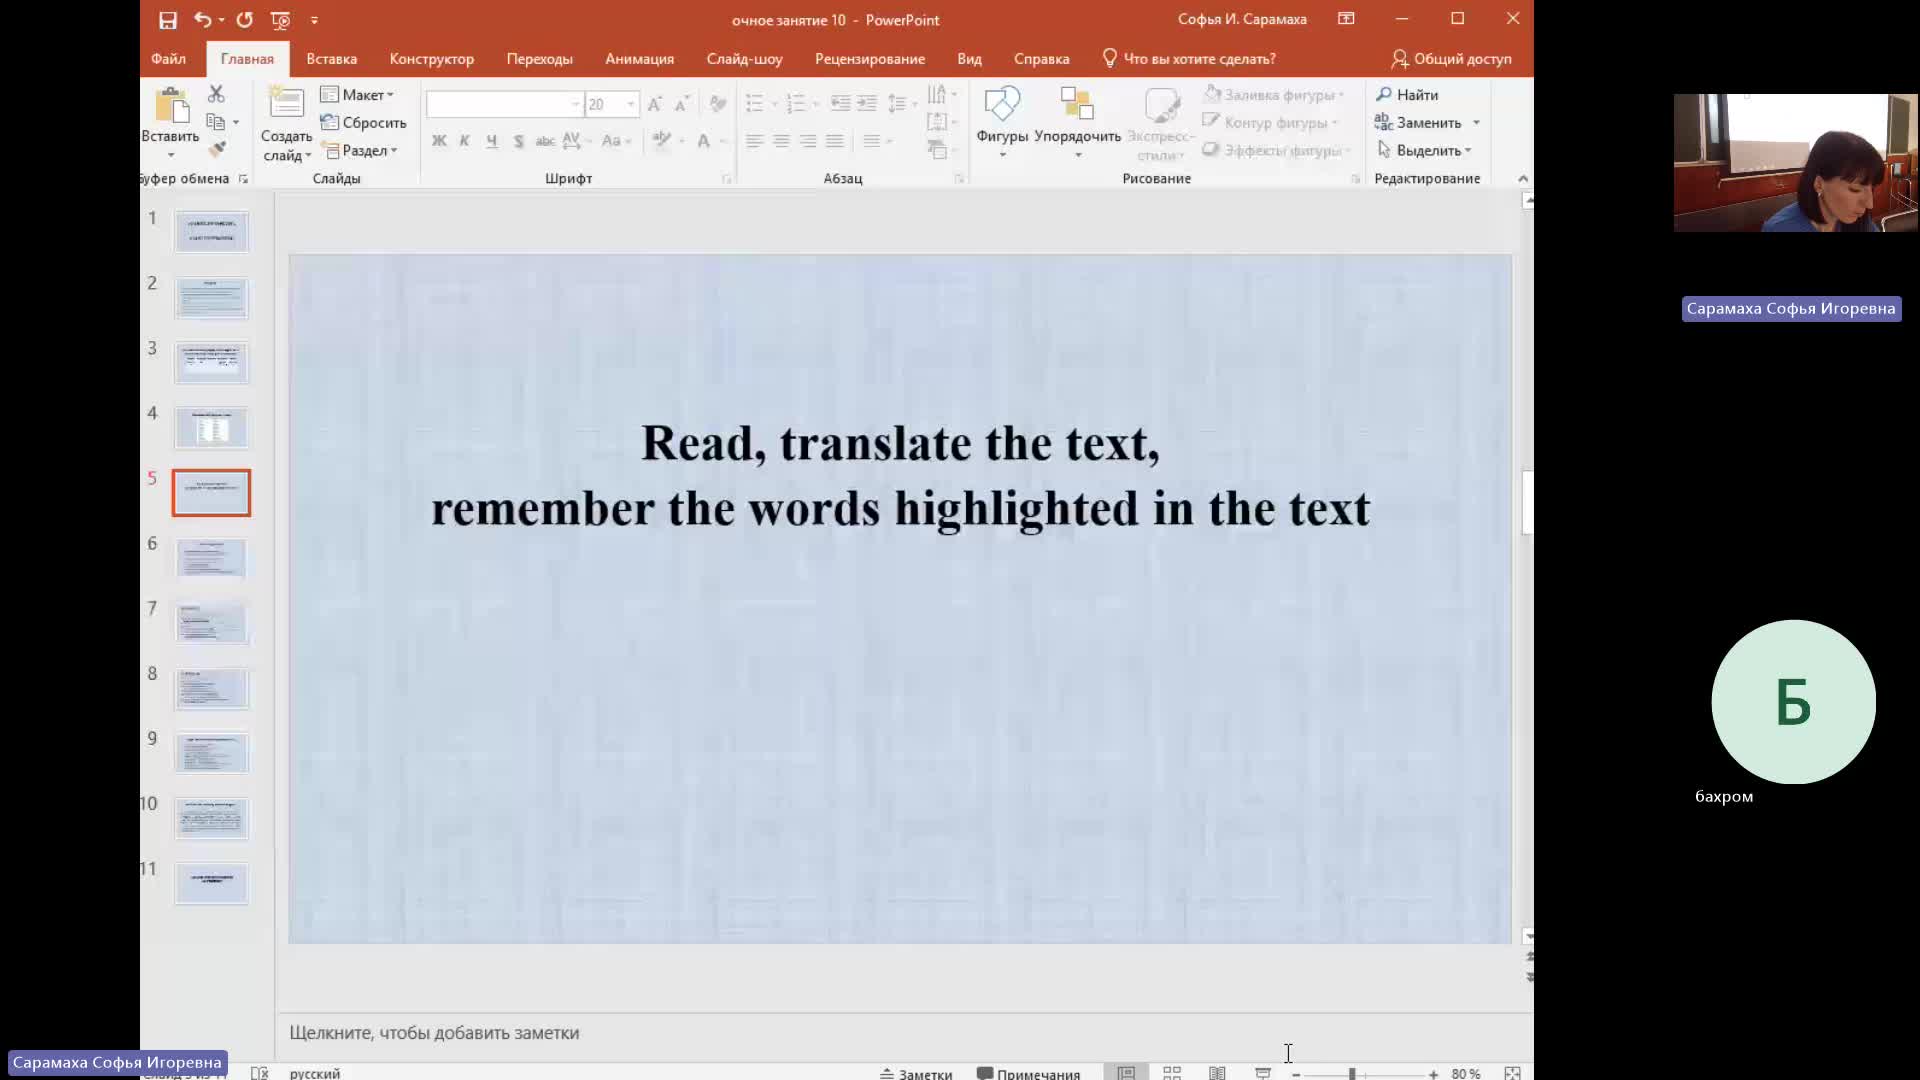
Task: Expand the Раздел dropdown
Action: [x=360, y=151]
